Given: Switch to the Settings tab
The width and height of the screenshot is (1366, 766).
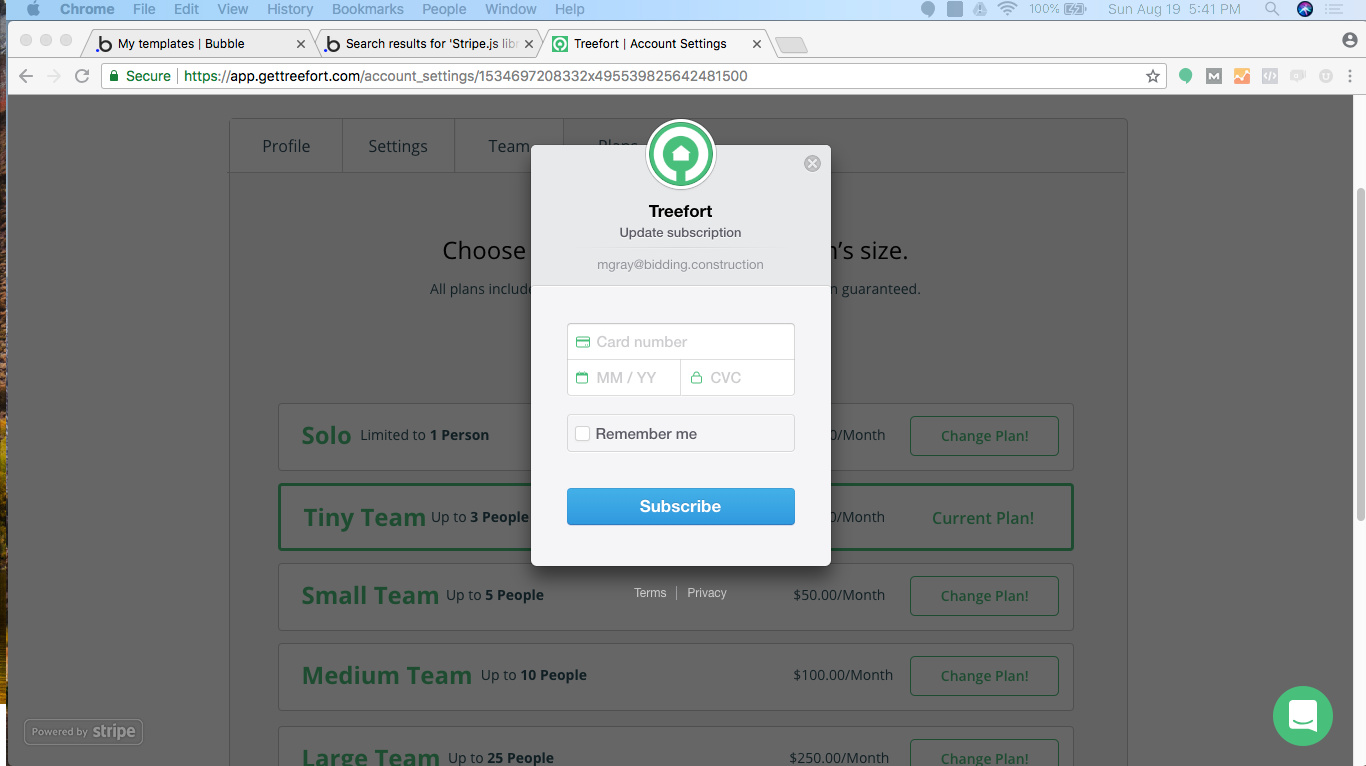Looking at the screenshot, I should click(398, 146).
